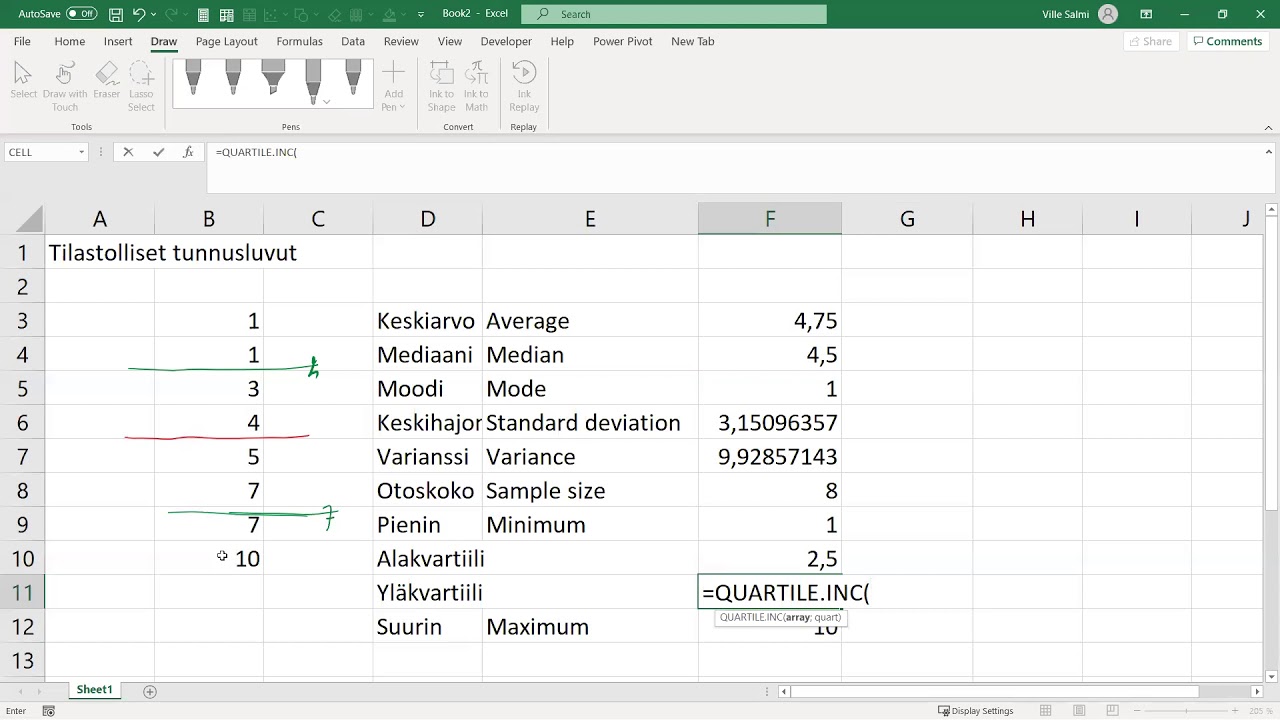Image resolution: width=1280 pixels, height=720 pixels.
Task: Expand the formula bar chevron
Action: [1269, 152]
